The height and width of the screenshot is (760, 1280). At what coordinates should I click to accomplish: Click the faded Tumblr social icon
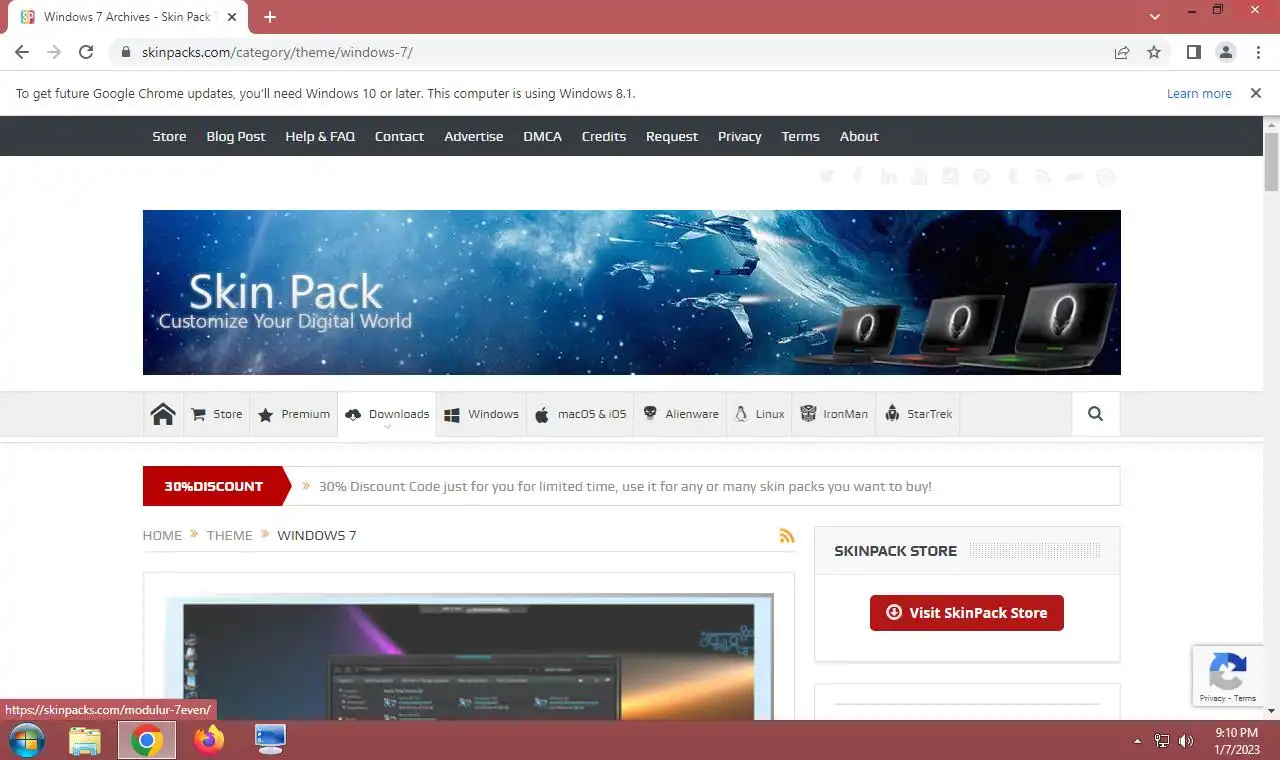pyautogui.click(x=1013, y=177)
